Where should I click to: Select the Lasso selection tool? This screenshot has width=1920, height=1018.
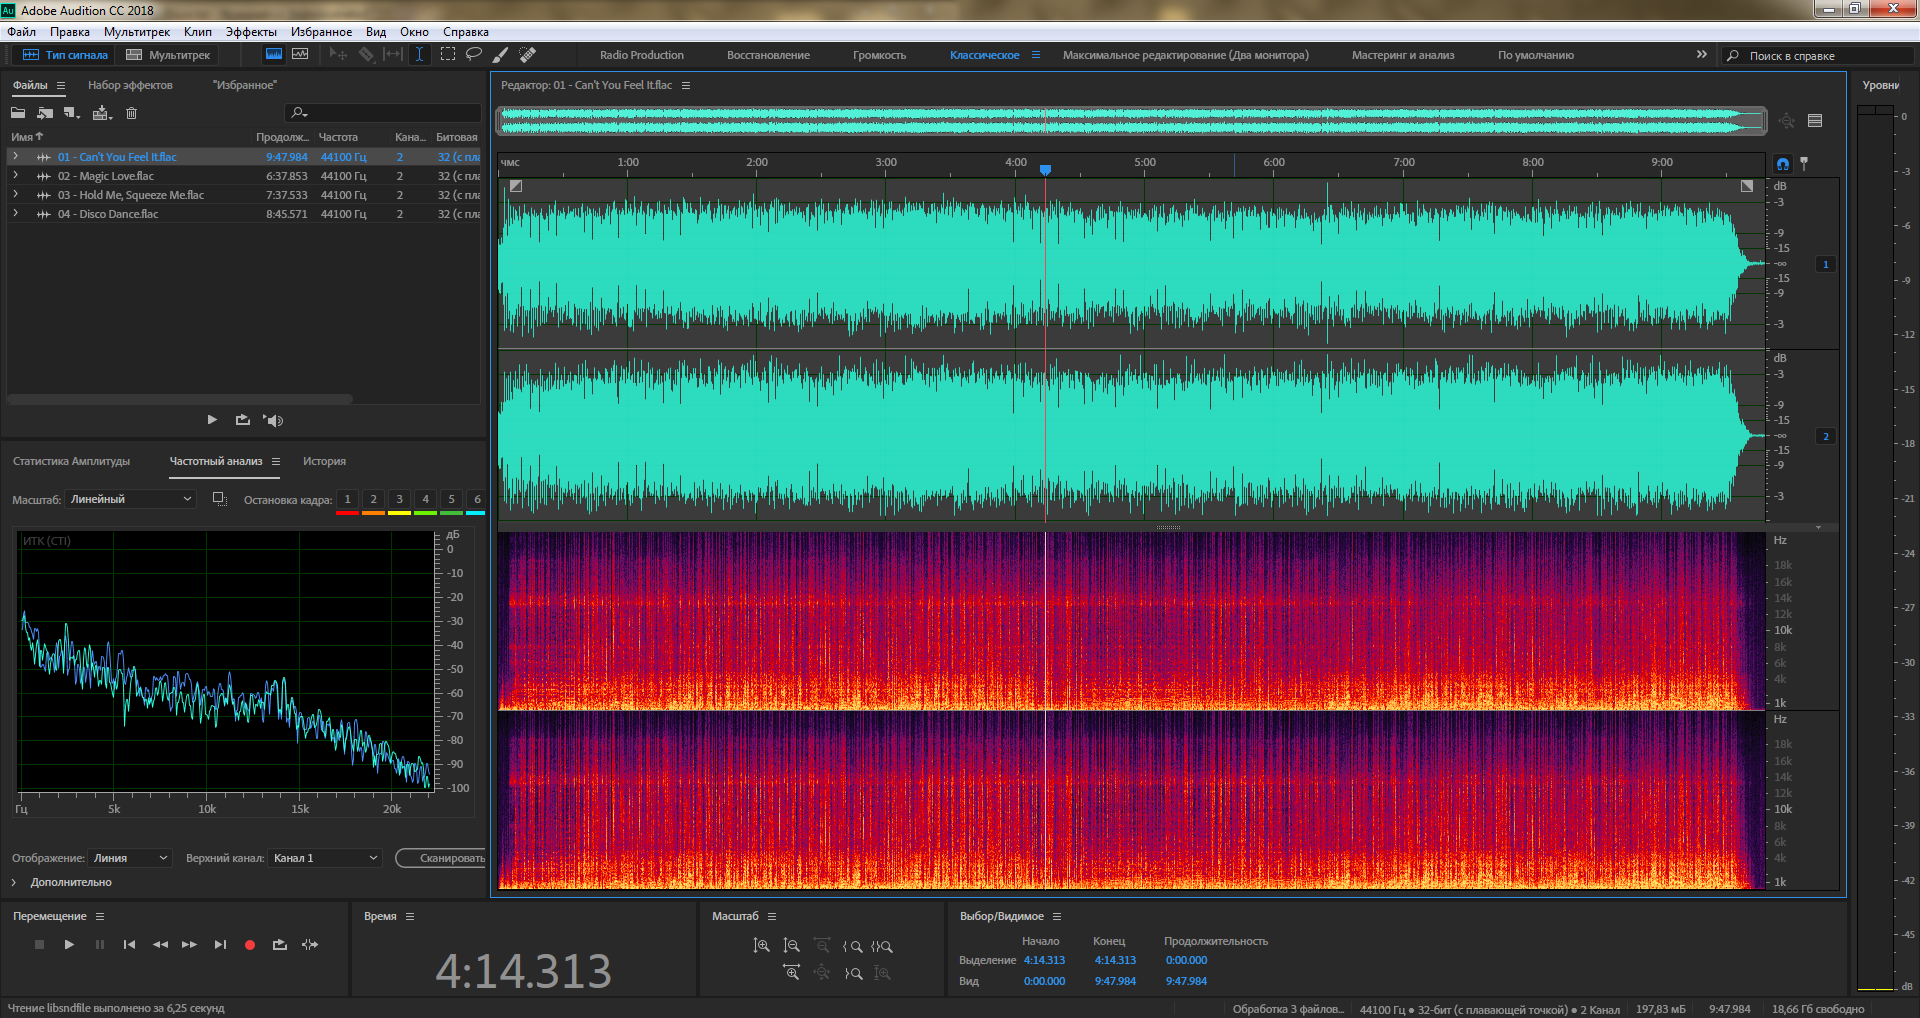tap(474, 54)
